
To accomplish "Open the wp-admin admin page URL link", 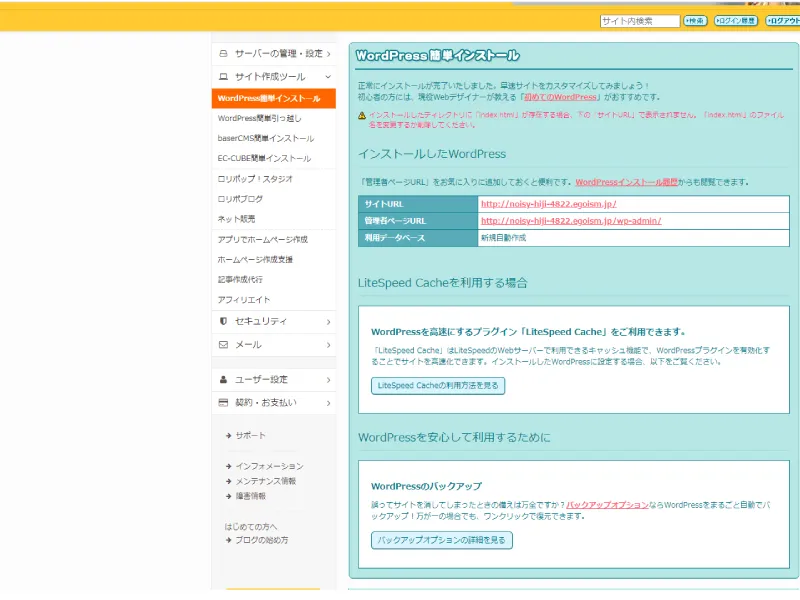I will click(571, 221).
